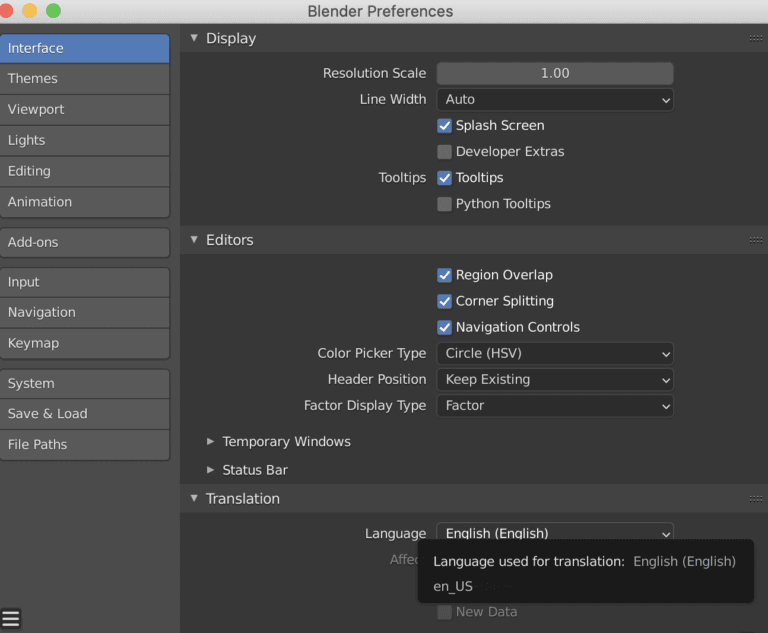Open the Factor Display Type dropdown
Screen dimensions: 768x633
[x=555, y=406]
